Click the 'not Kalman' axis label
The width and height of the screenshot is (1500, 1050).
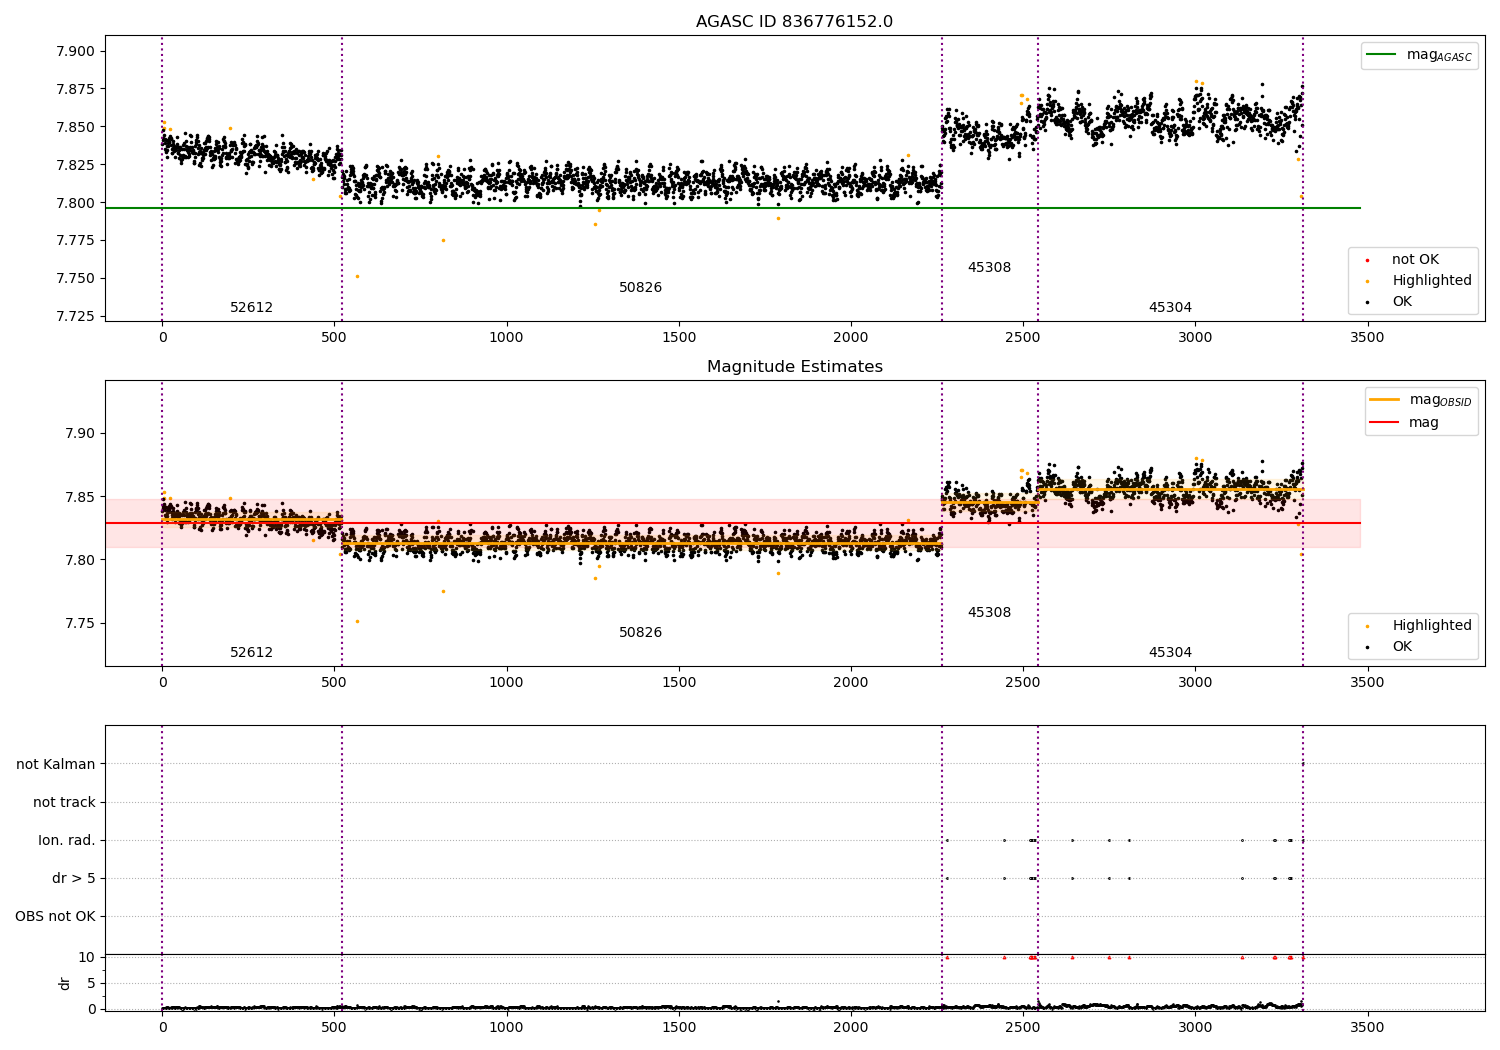pos(56,764)
